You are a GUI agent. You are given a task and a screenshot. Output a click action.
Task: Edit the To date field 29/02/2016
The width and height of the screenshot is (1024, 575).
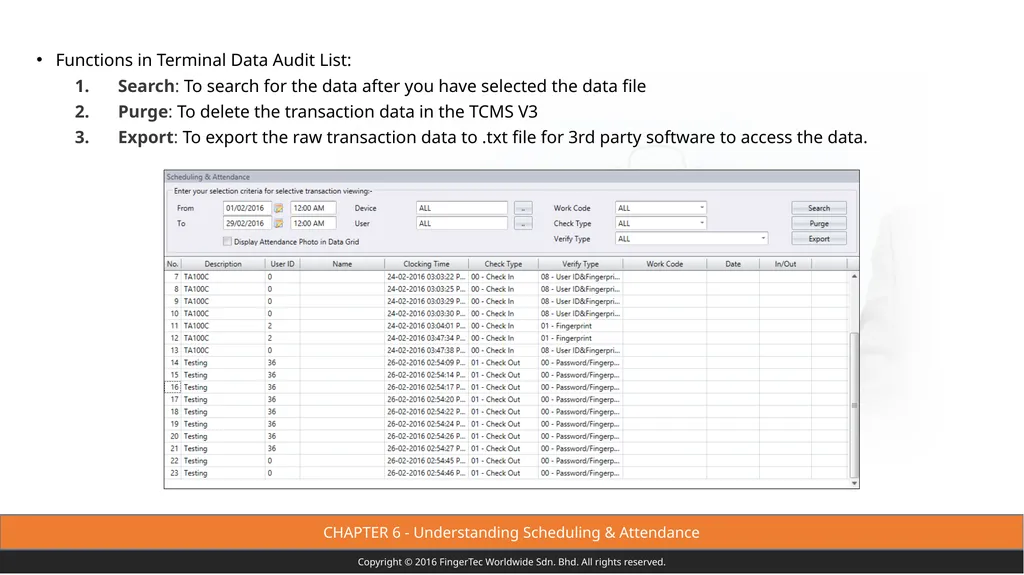point(247,223)
